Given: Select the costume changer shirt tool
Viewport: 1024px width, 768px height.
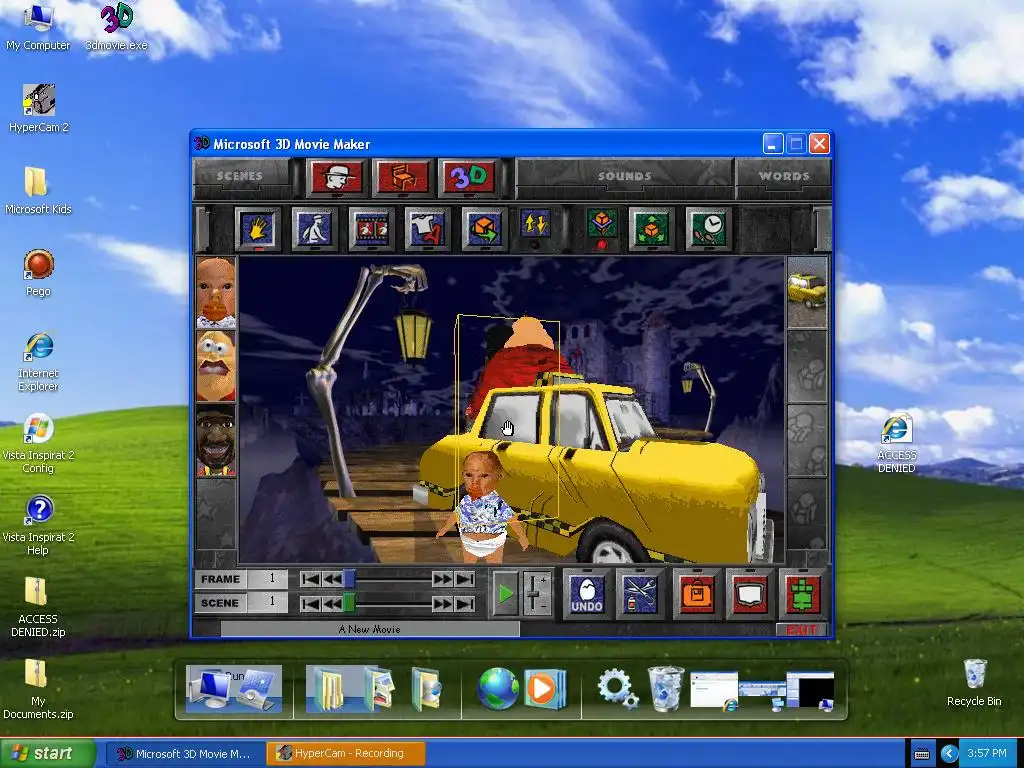Looking at the screenshot, I should pyautogui.click(x=427, y=229).
